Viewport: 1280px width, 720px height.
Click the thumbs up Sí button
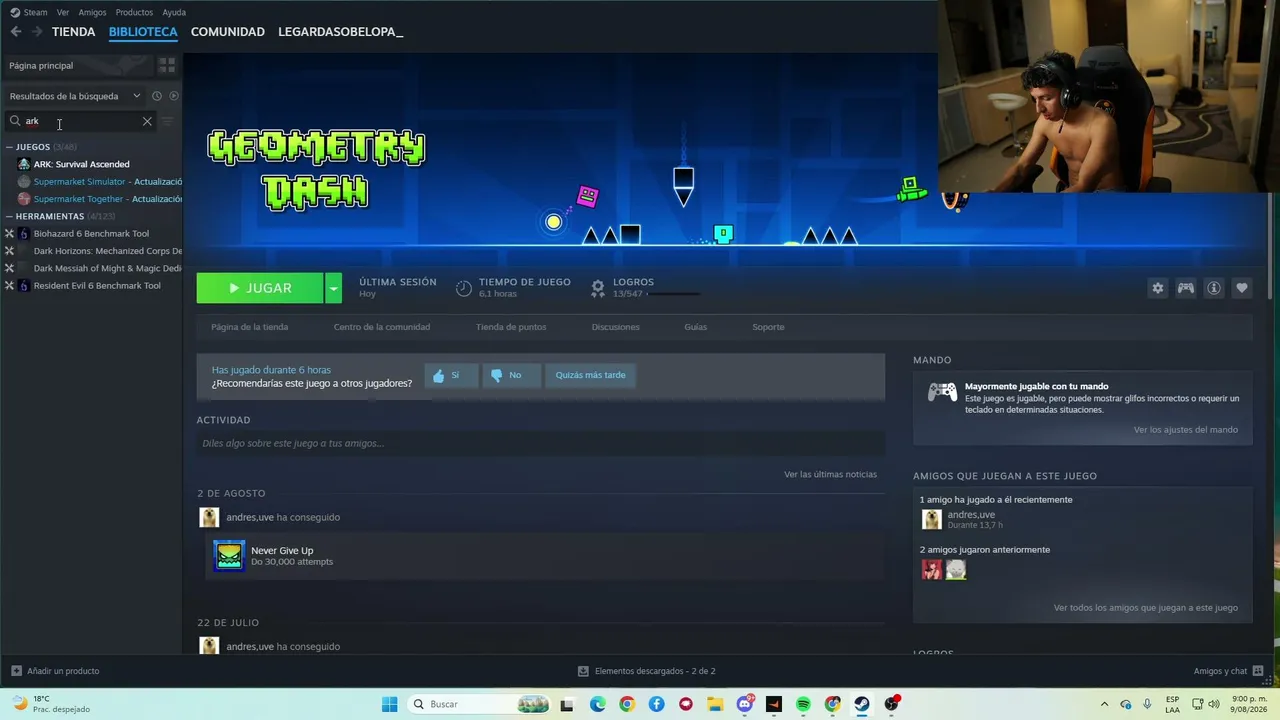click(x=451, y=375)
